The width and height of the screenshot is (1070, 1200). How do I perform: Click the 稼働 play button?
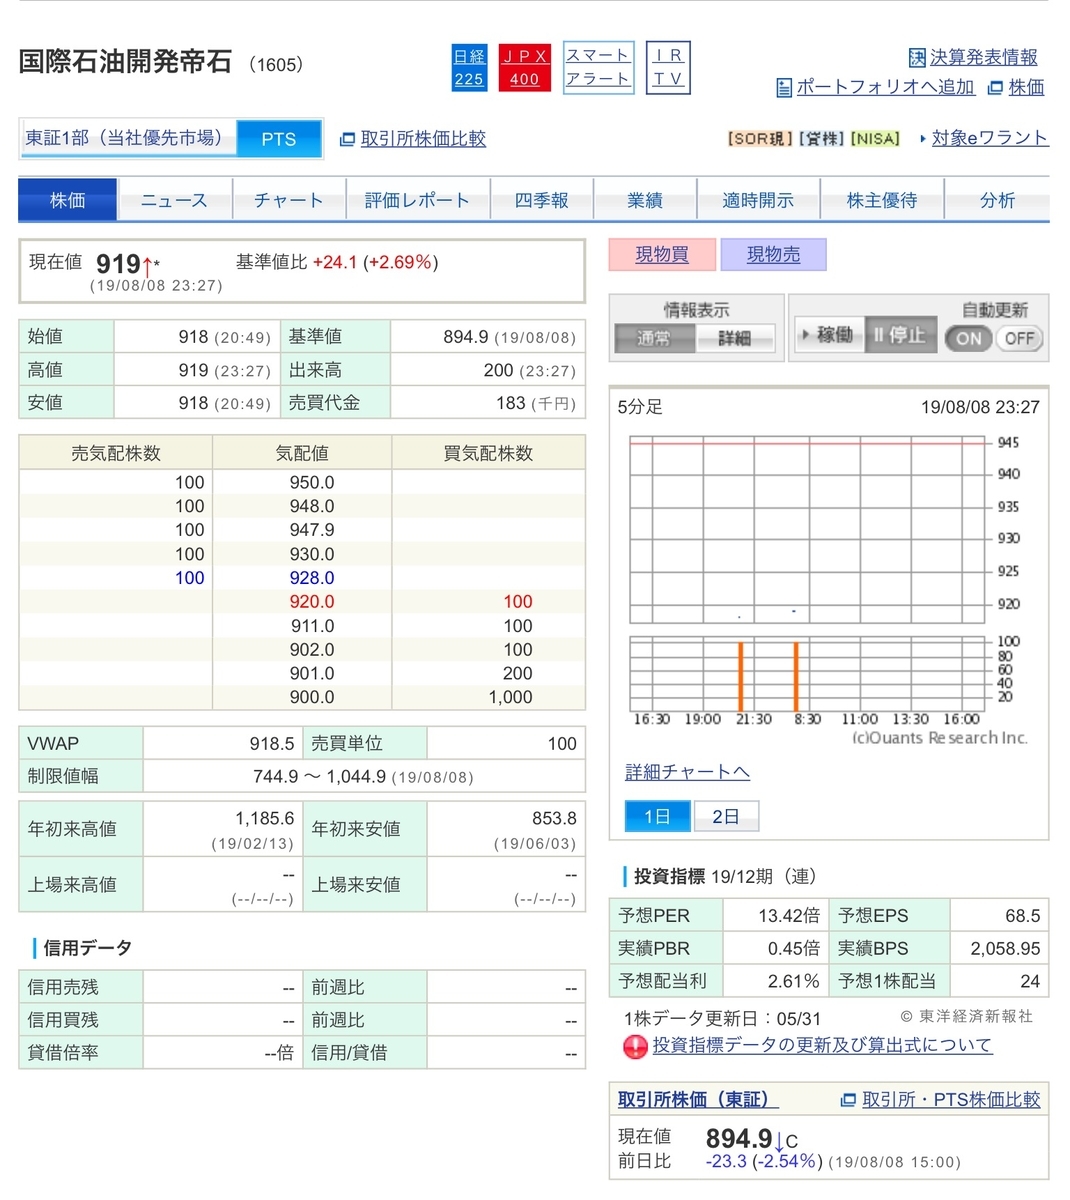[828, 336]
